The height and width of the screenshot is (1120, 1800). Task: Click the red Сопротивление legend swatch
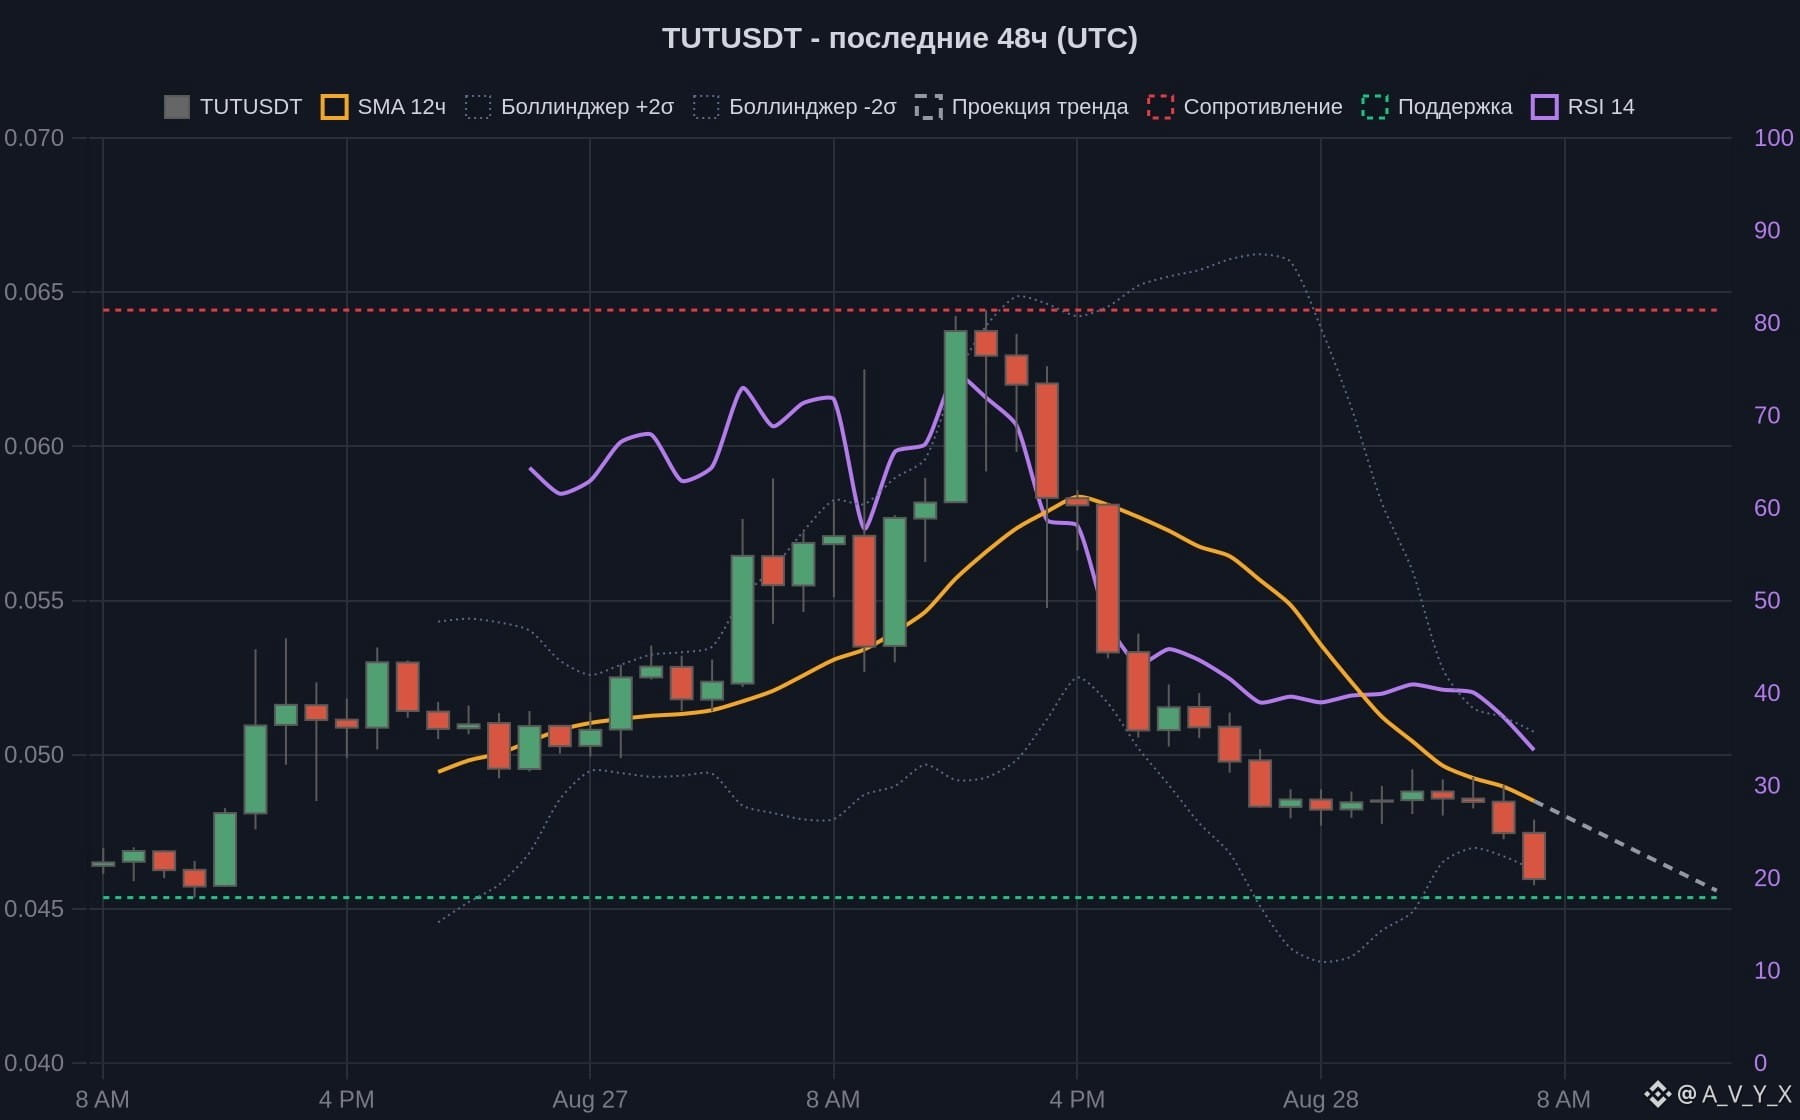pos(1160,107)
